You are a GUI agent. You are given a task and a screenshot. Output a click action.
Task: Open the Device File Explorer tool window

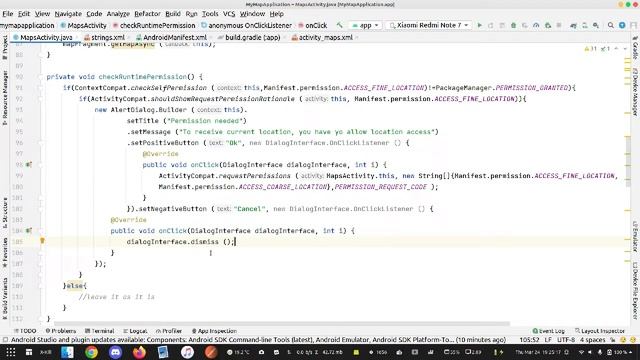(x=636, y=290)
